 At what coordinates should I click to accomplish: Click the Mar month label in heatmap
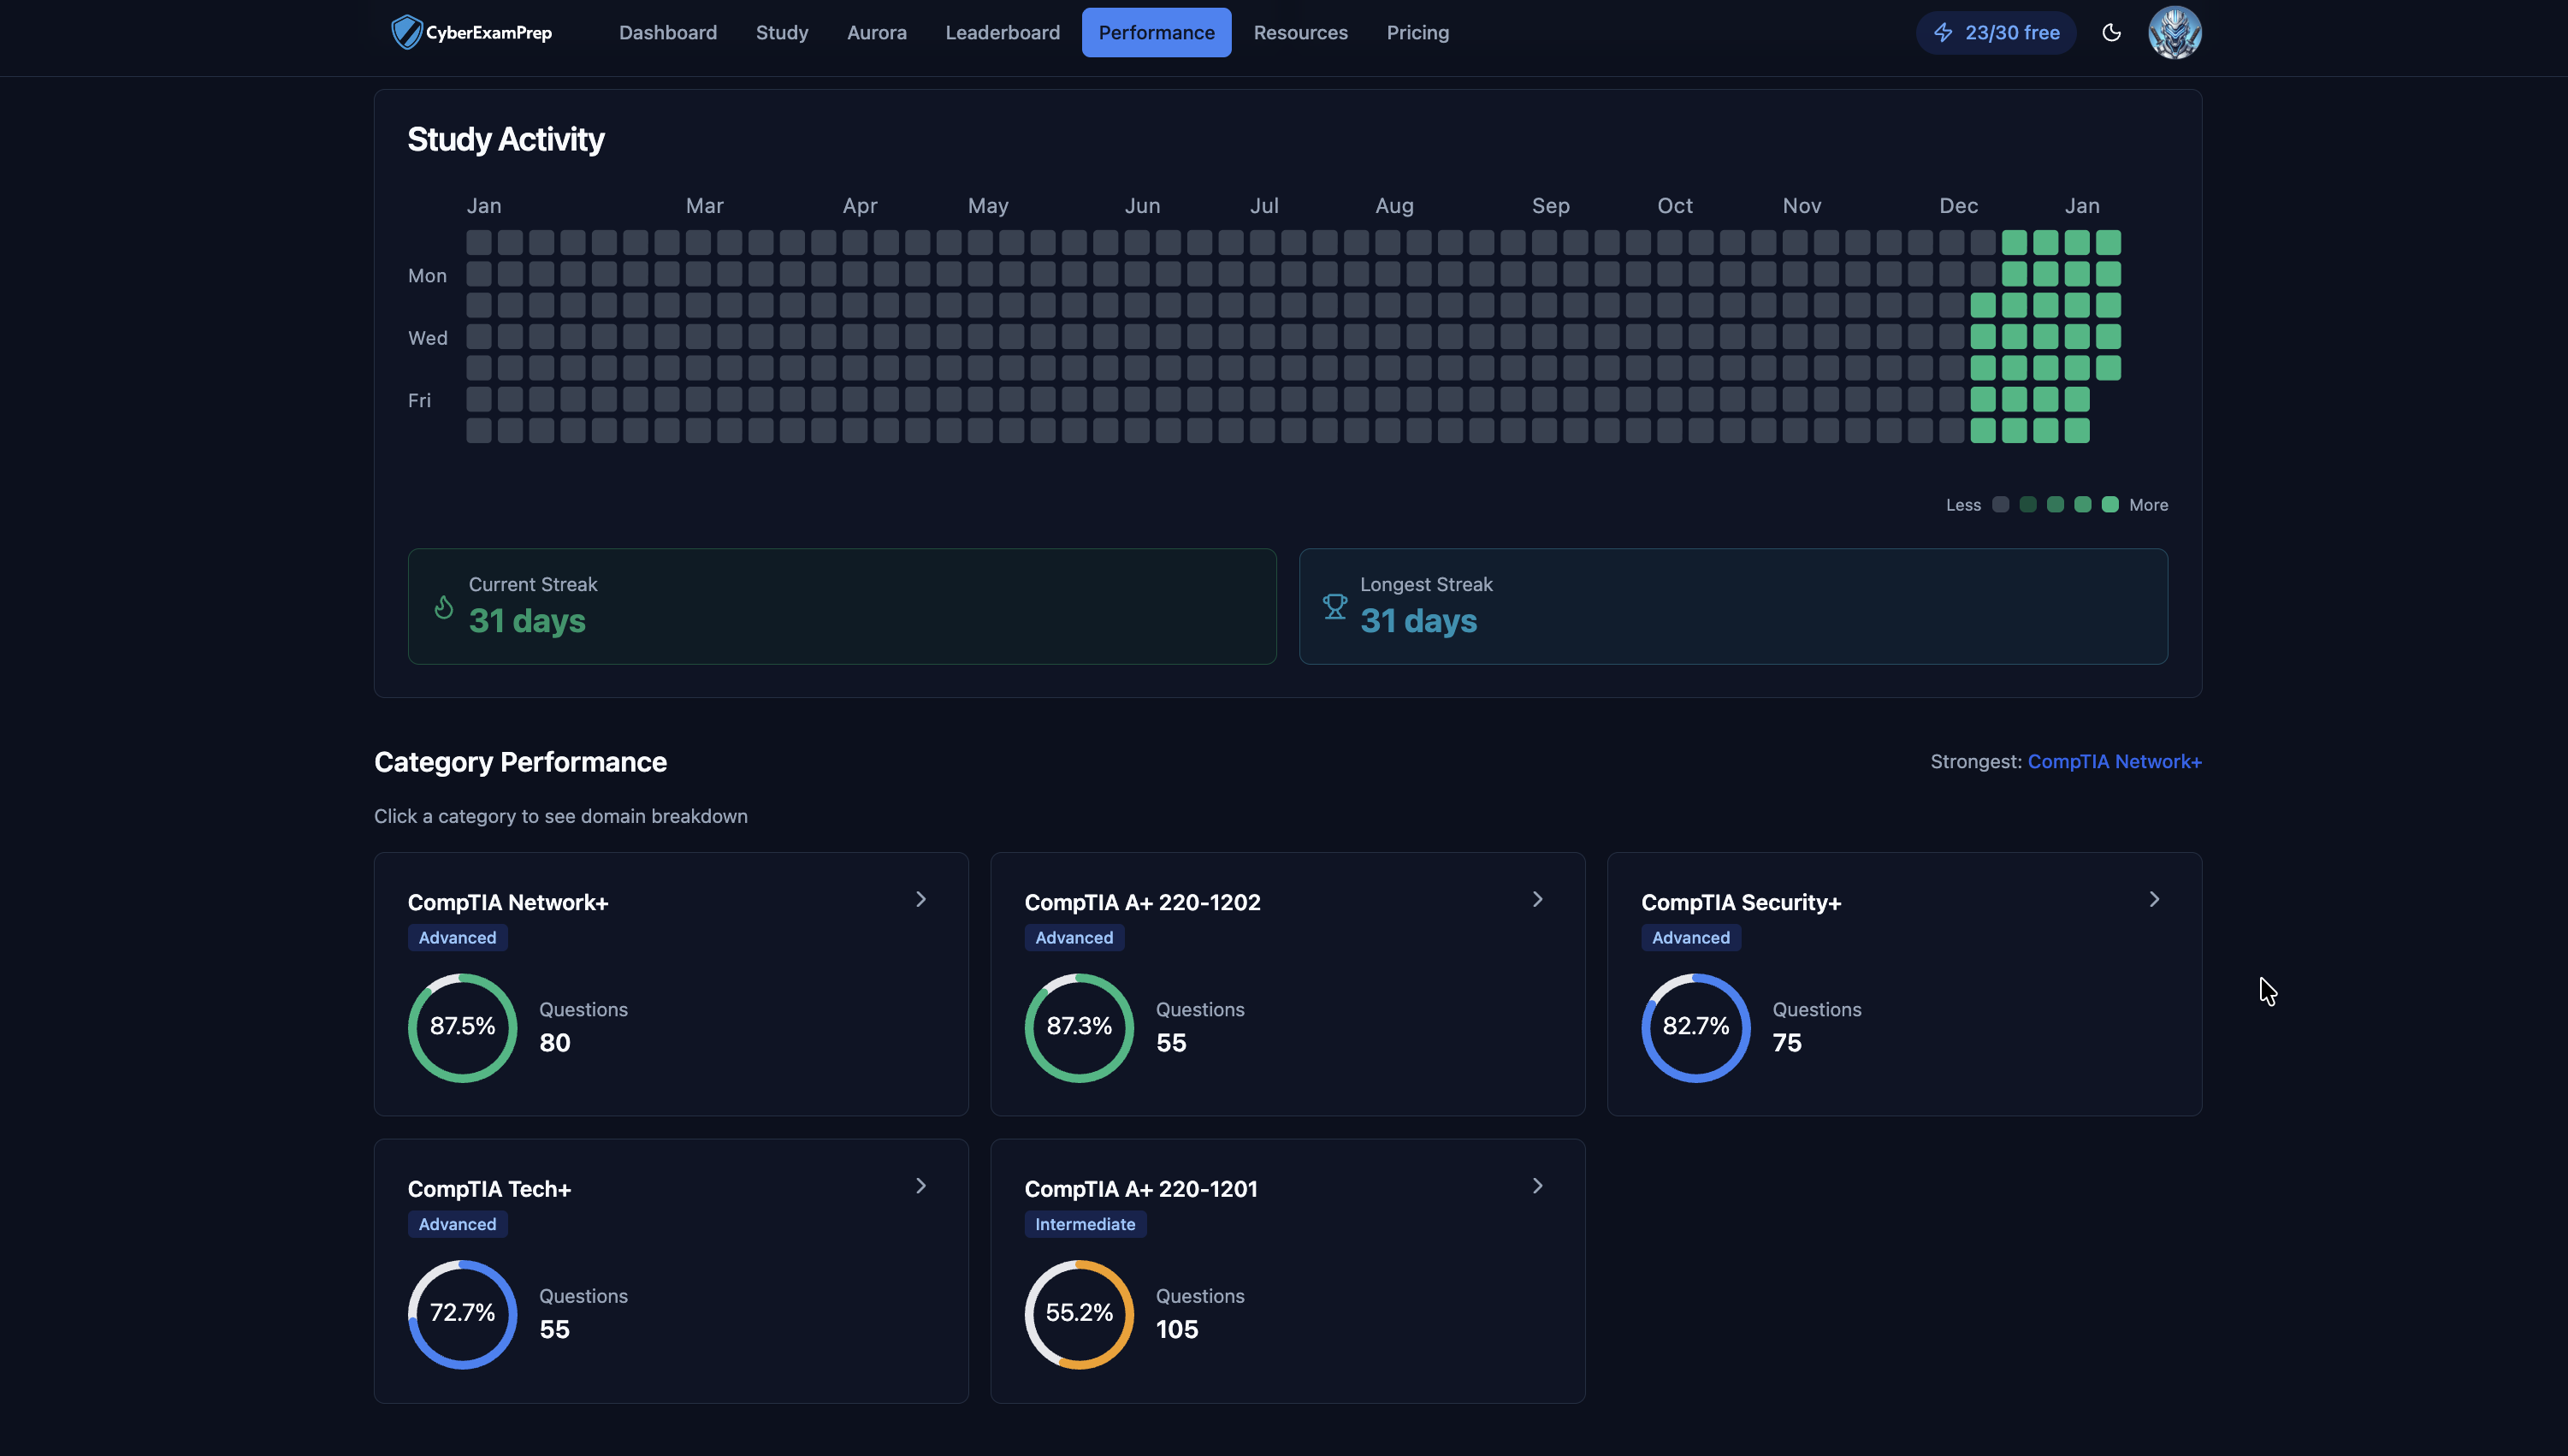coord(704,206)
